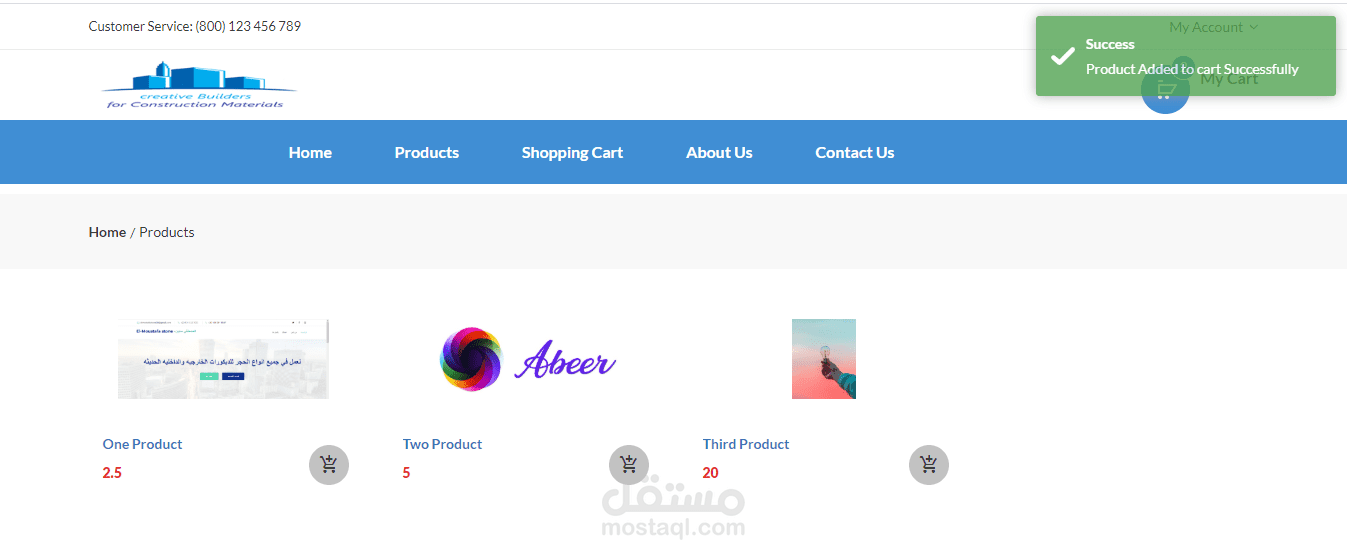The height and width of the screenshot is (551, 1347).
Task: Open the Home menu item
Action: tap(310, 153)
